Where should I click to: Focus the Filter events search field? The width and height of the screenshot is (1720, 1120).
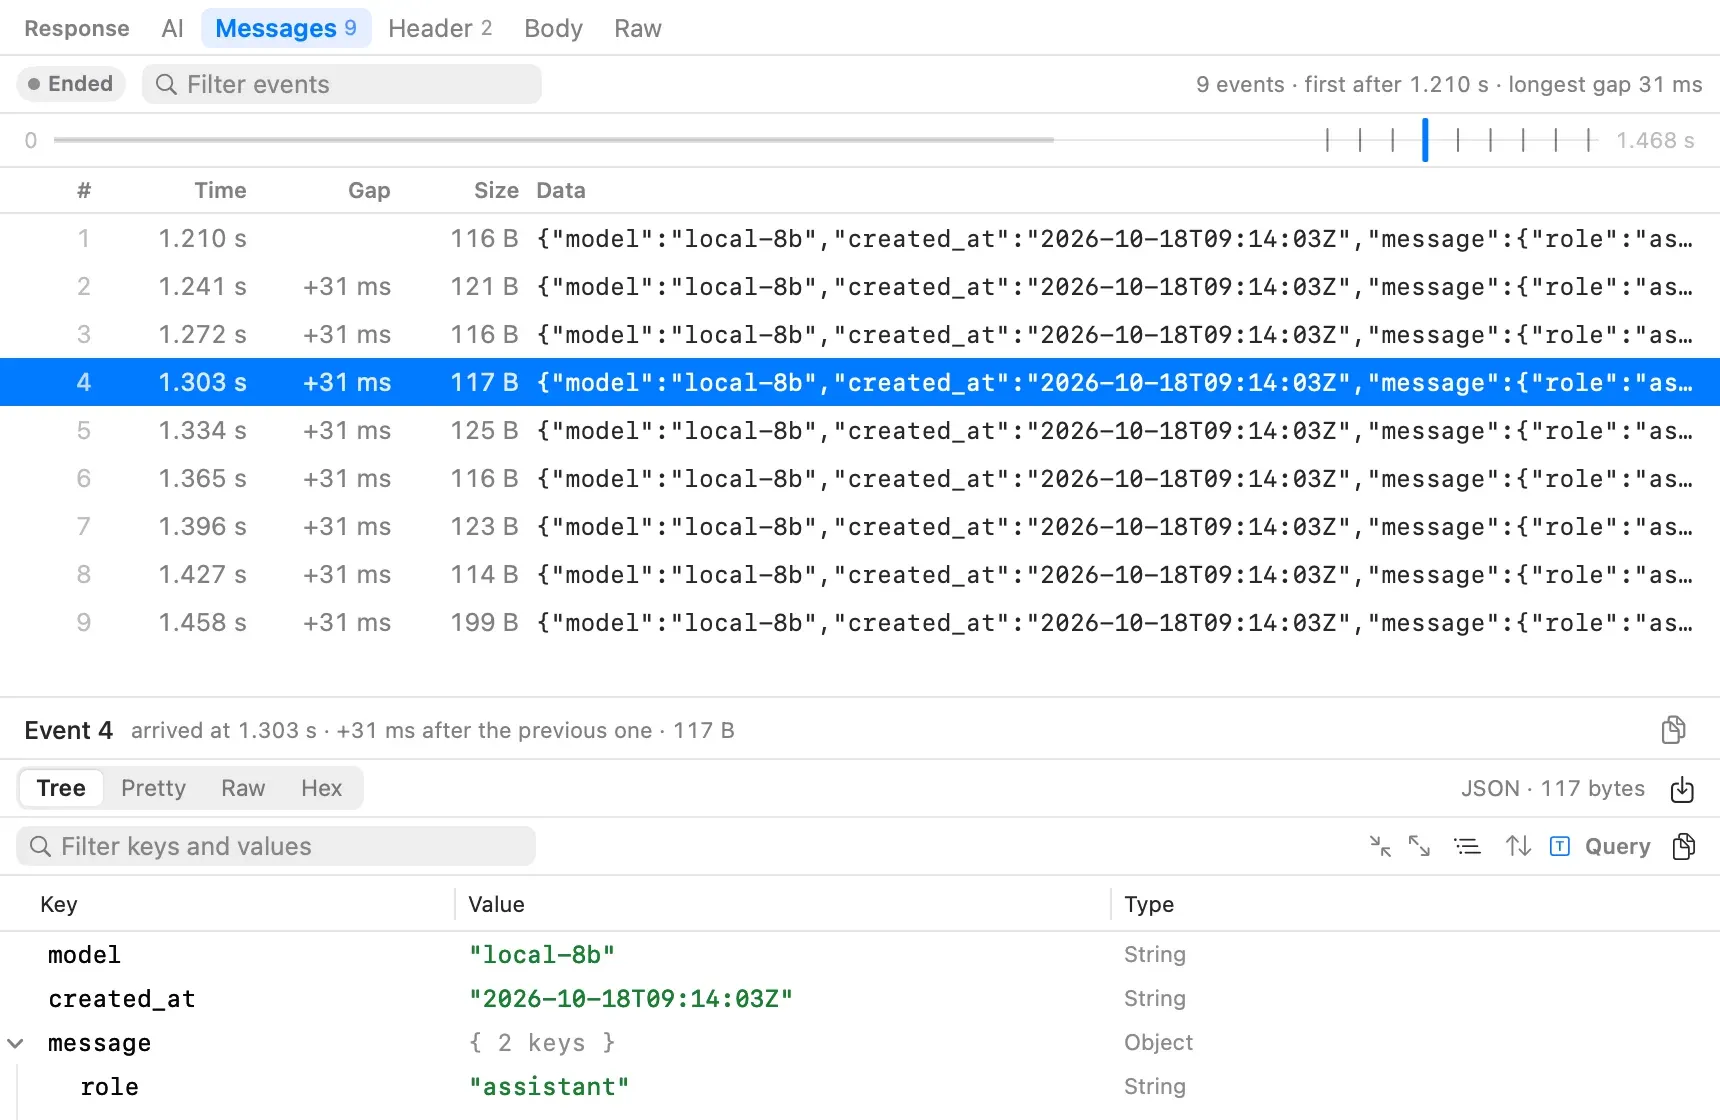pos(342,84)
